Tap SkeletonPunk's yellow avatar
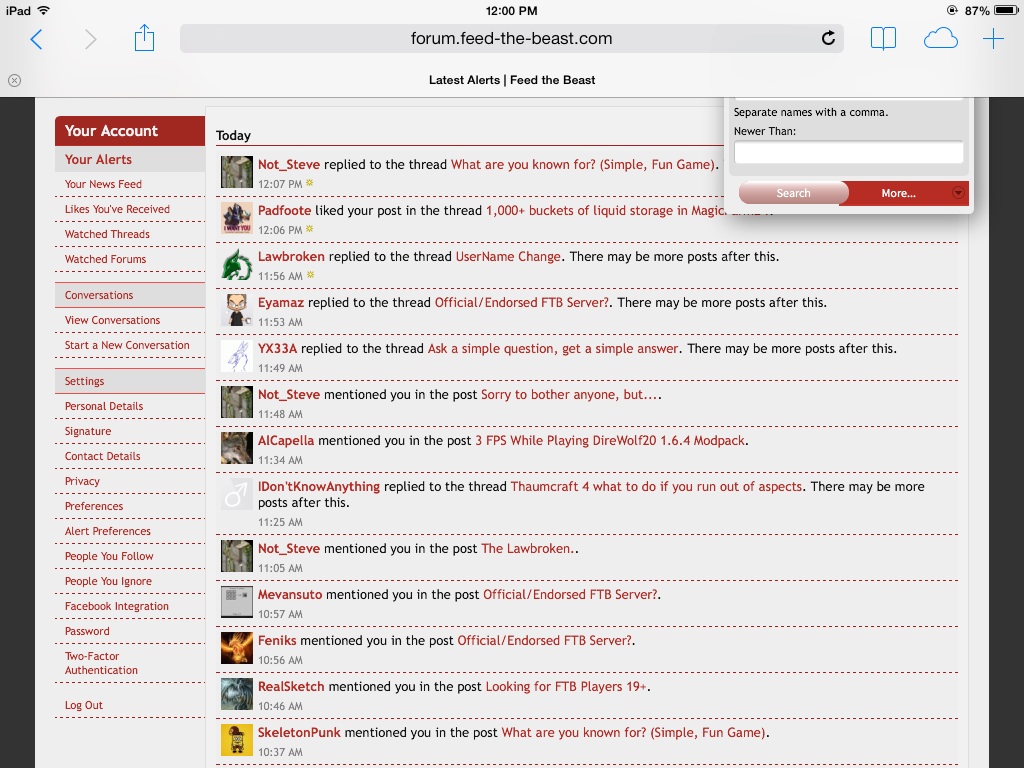This screenshot has width=1024, height=768. 237,740
